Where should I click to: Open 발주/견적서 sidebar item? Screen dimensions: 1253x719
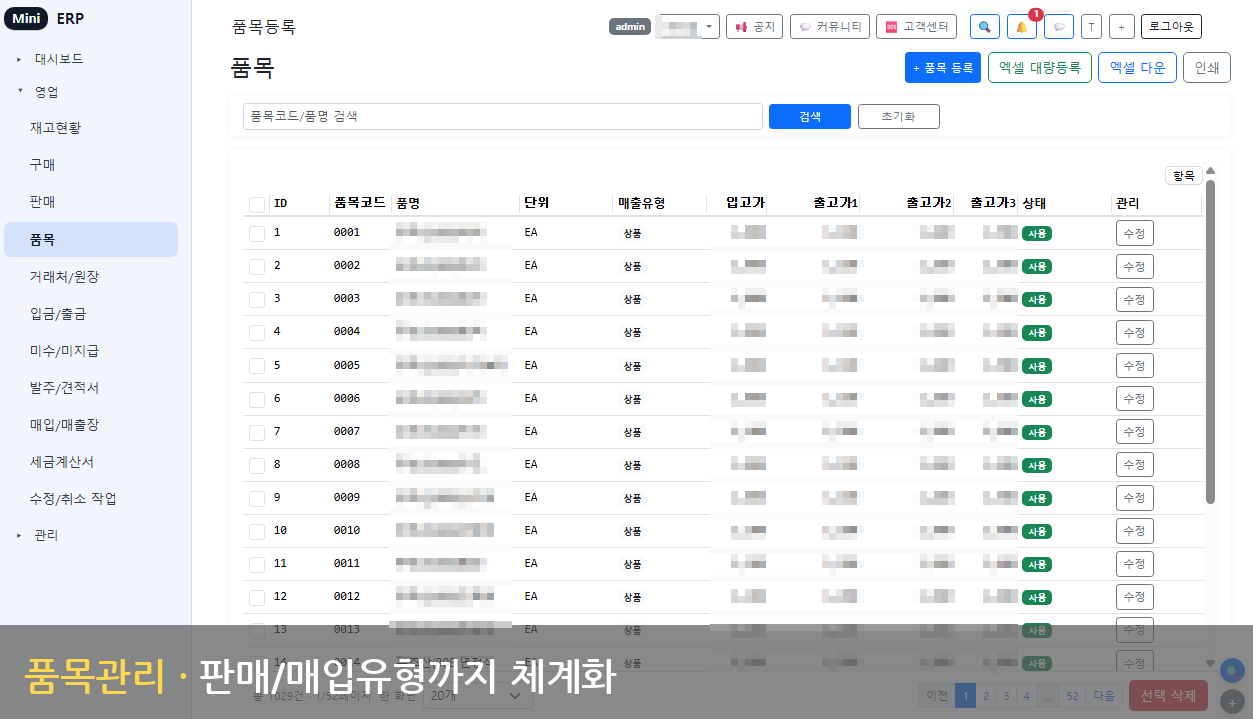(x=64, y=388)
